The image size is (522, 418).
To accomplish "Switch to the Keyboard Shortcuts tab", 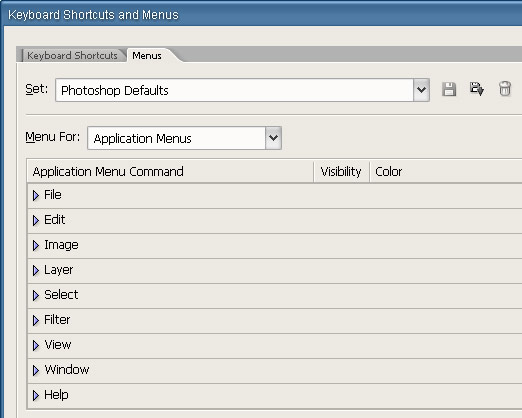I will pos(72,55).
